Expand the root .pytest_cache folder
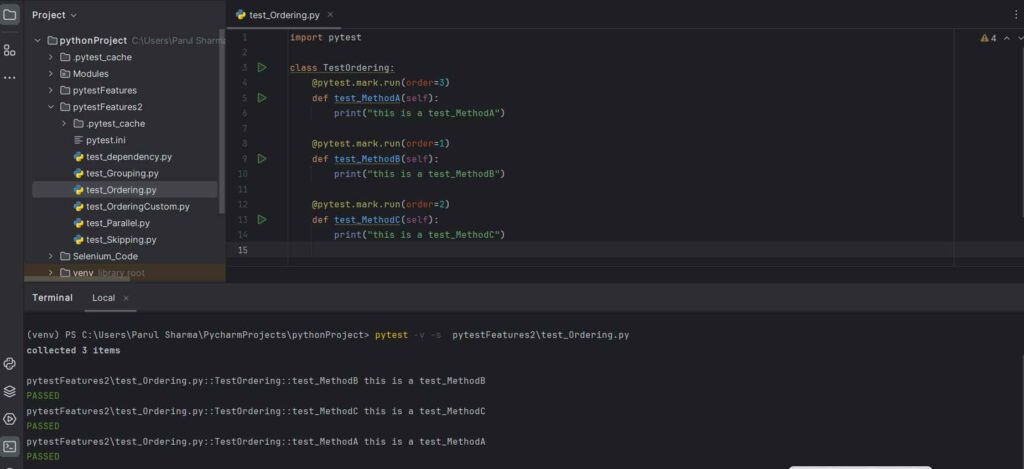The width and height of the screenshot is (1024, 469). pos(50,57)
